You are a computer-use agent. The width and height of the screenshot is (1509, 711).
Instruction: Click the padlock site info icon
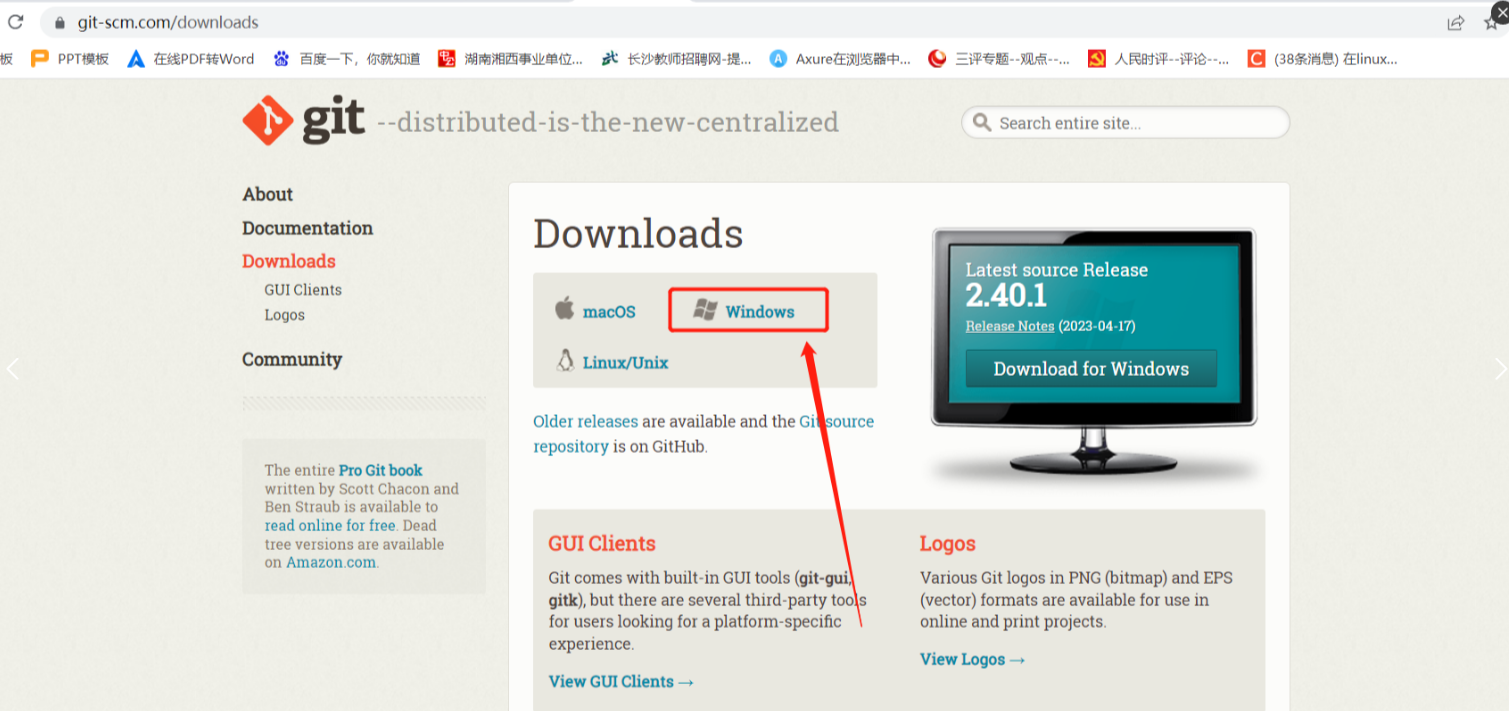coord(60,22)
